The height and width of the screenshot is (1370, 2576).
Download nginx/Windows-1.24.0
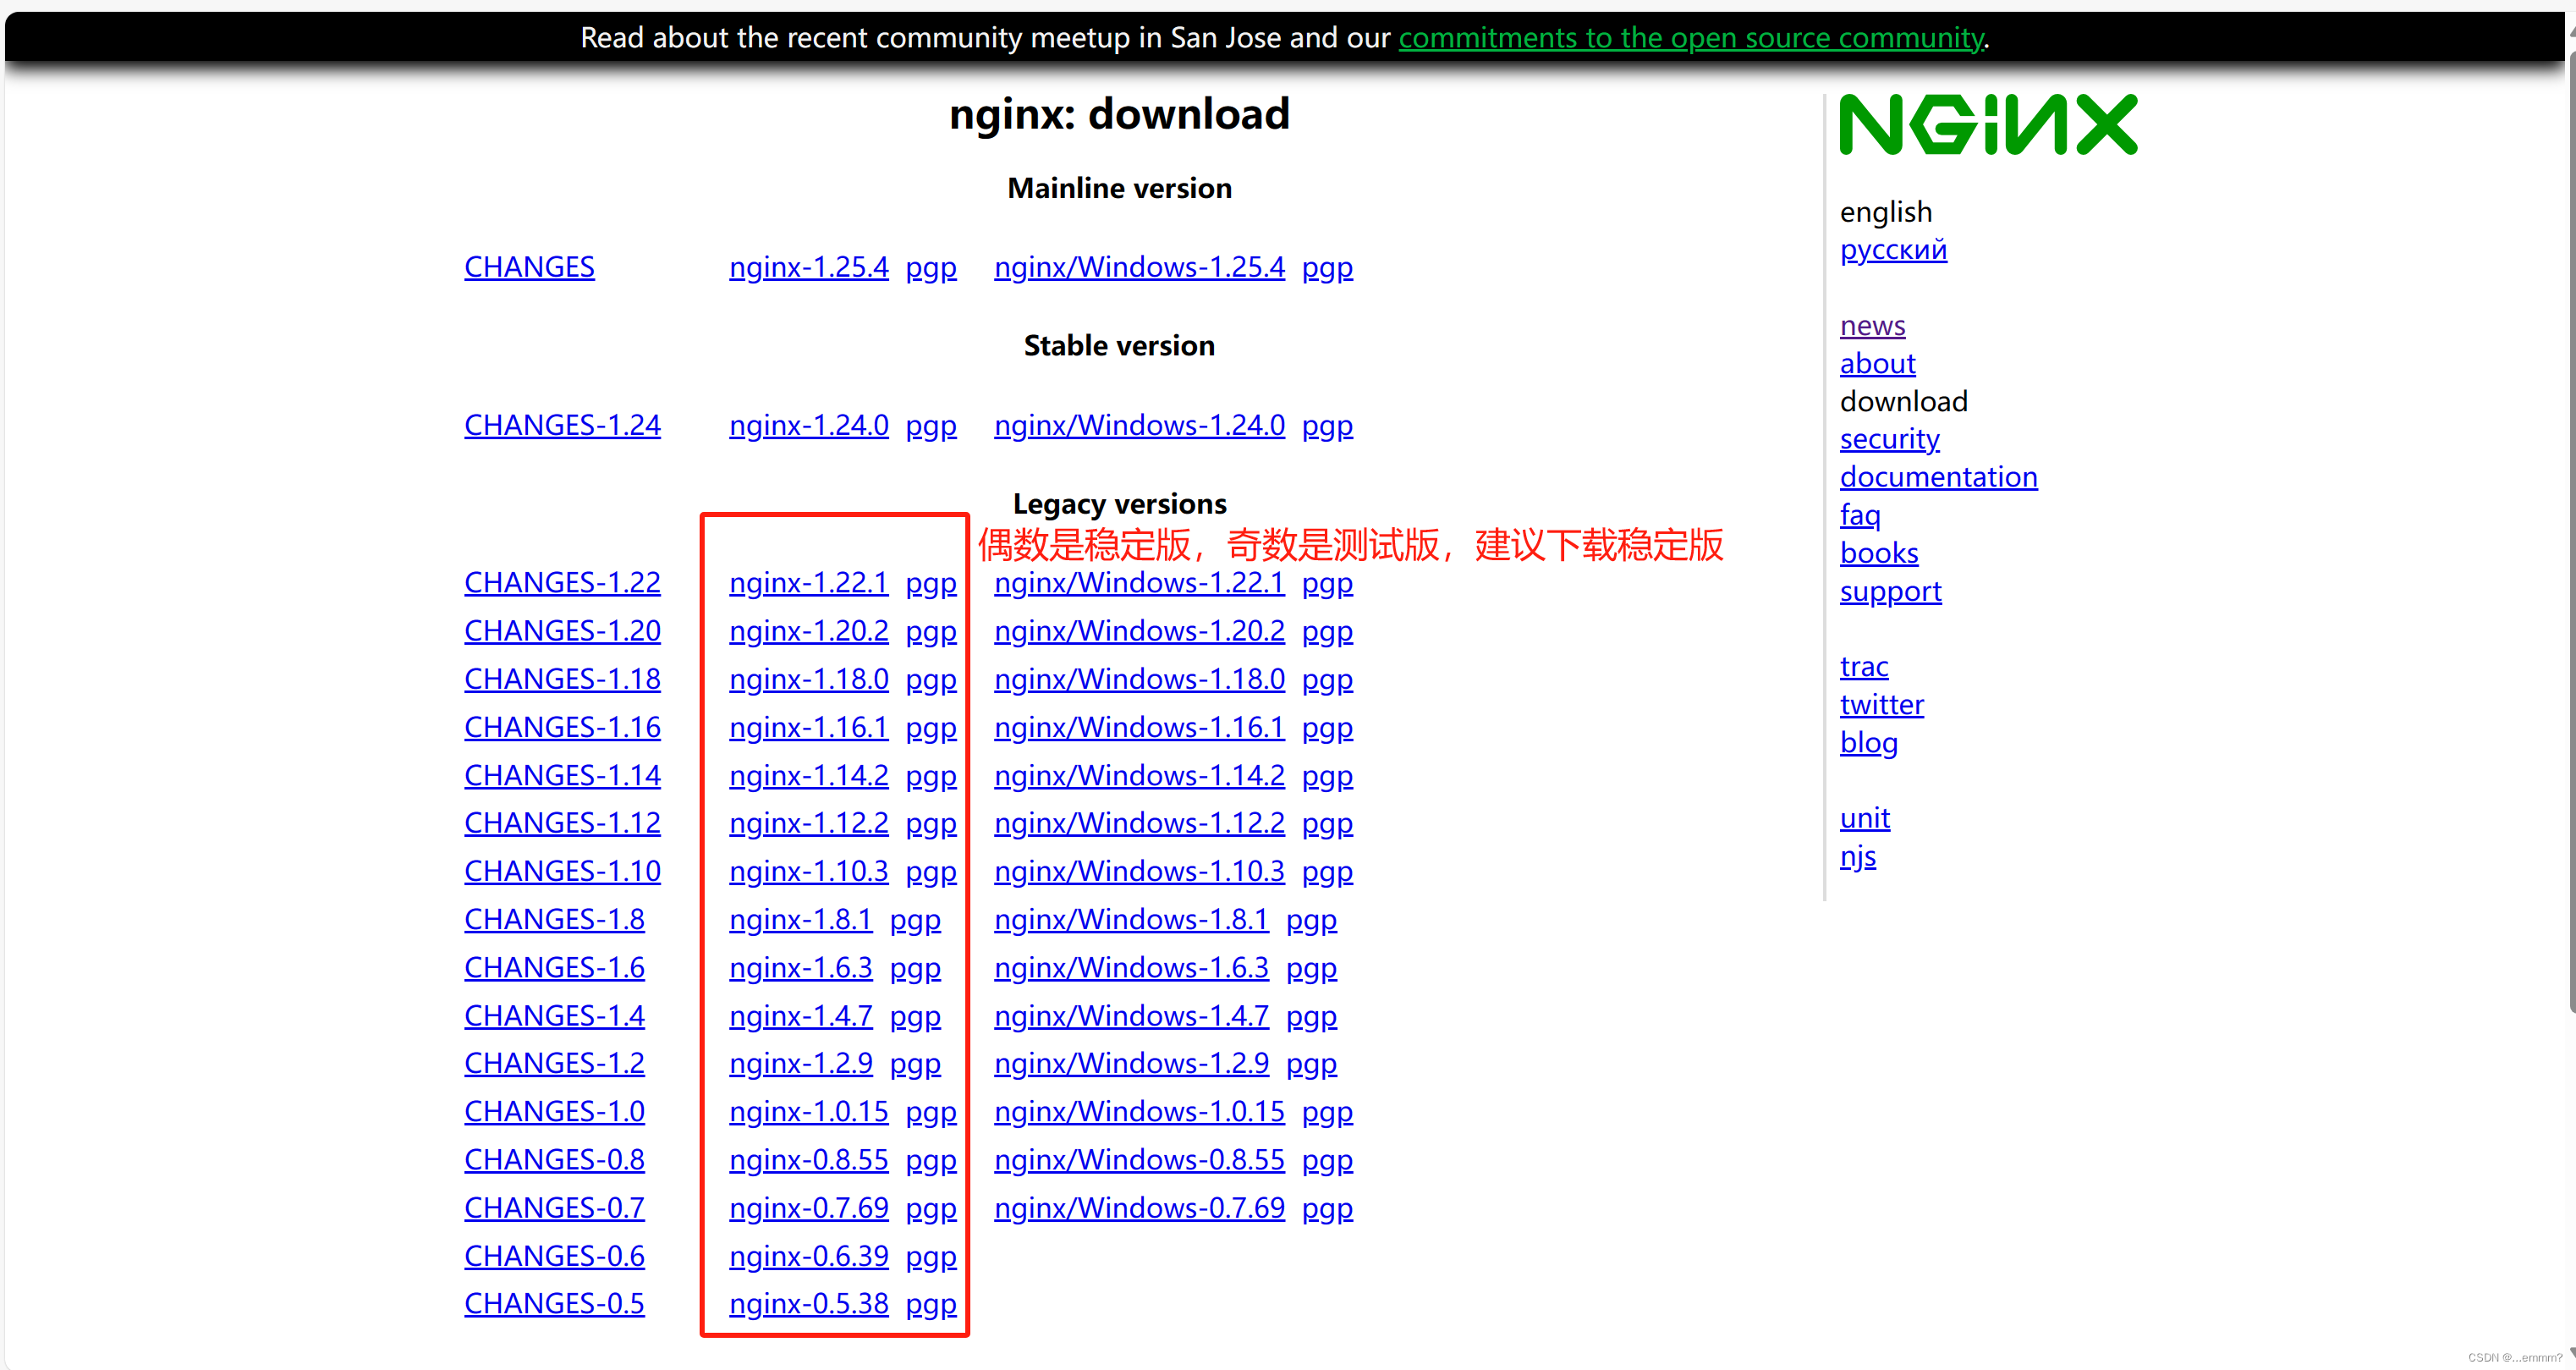[1139, 425]
